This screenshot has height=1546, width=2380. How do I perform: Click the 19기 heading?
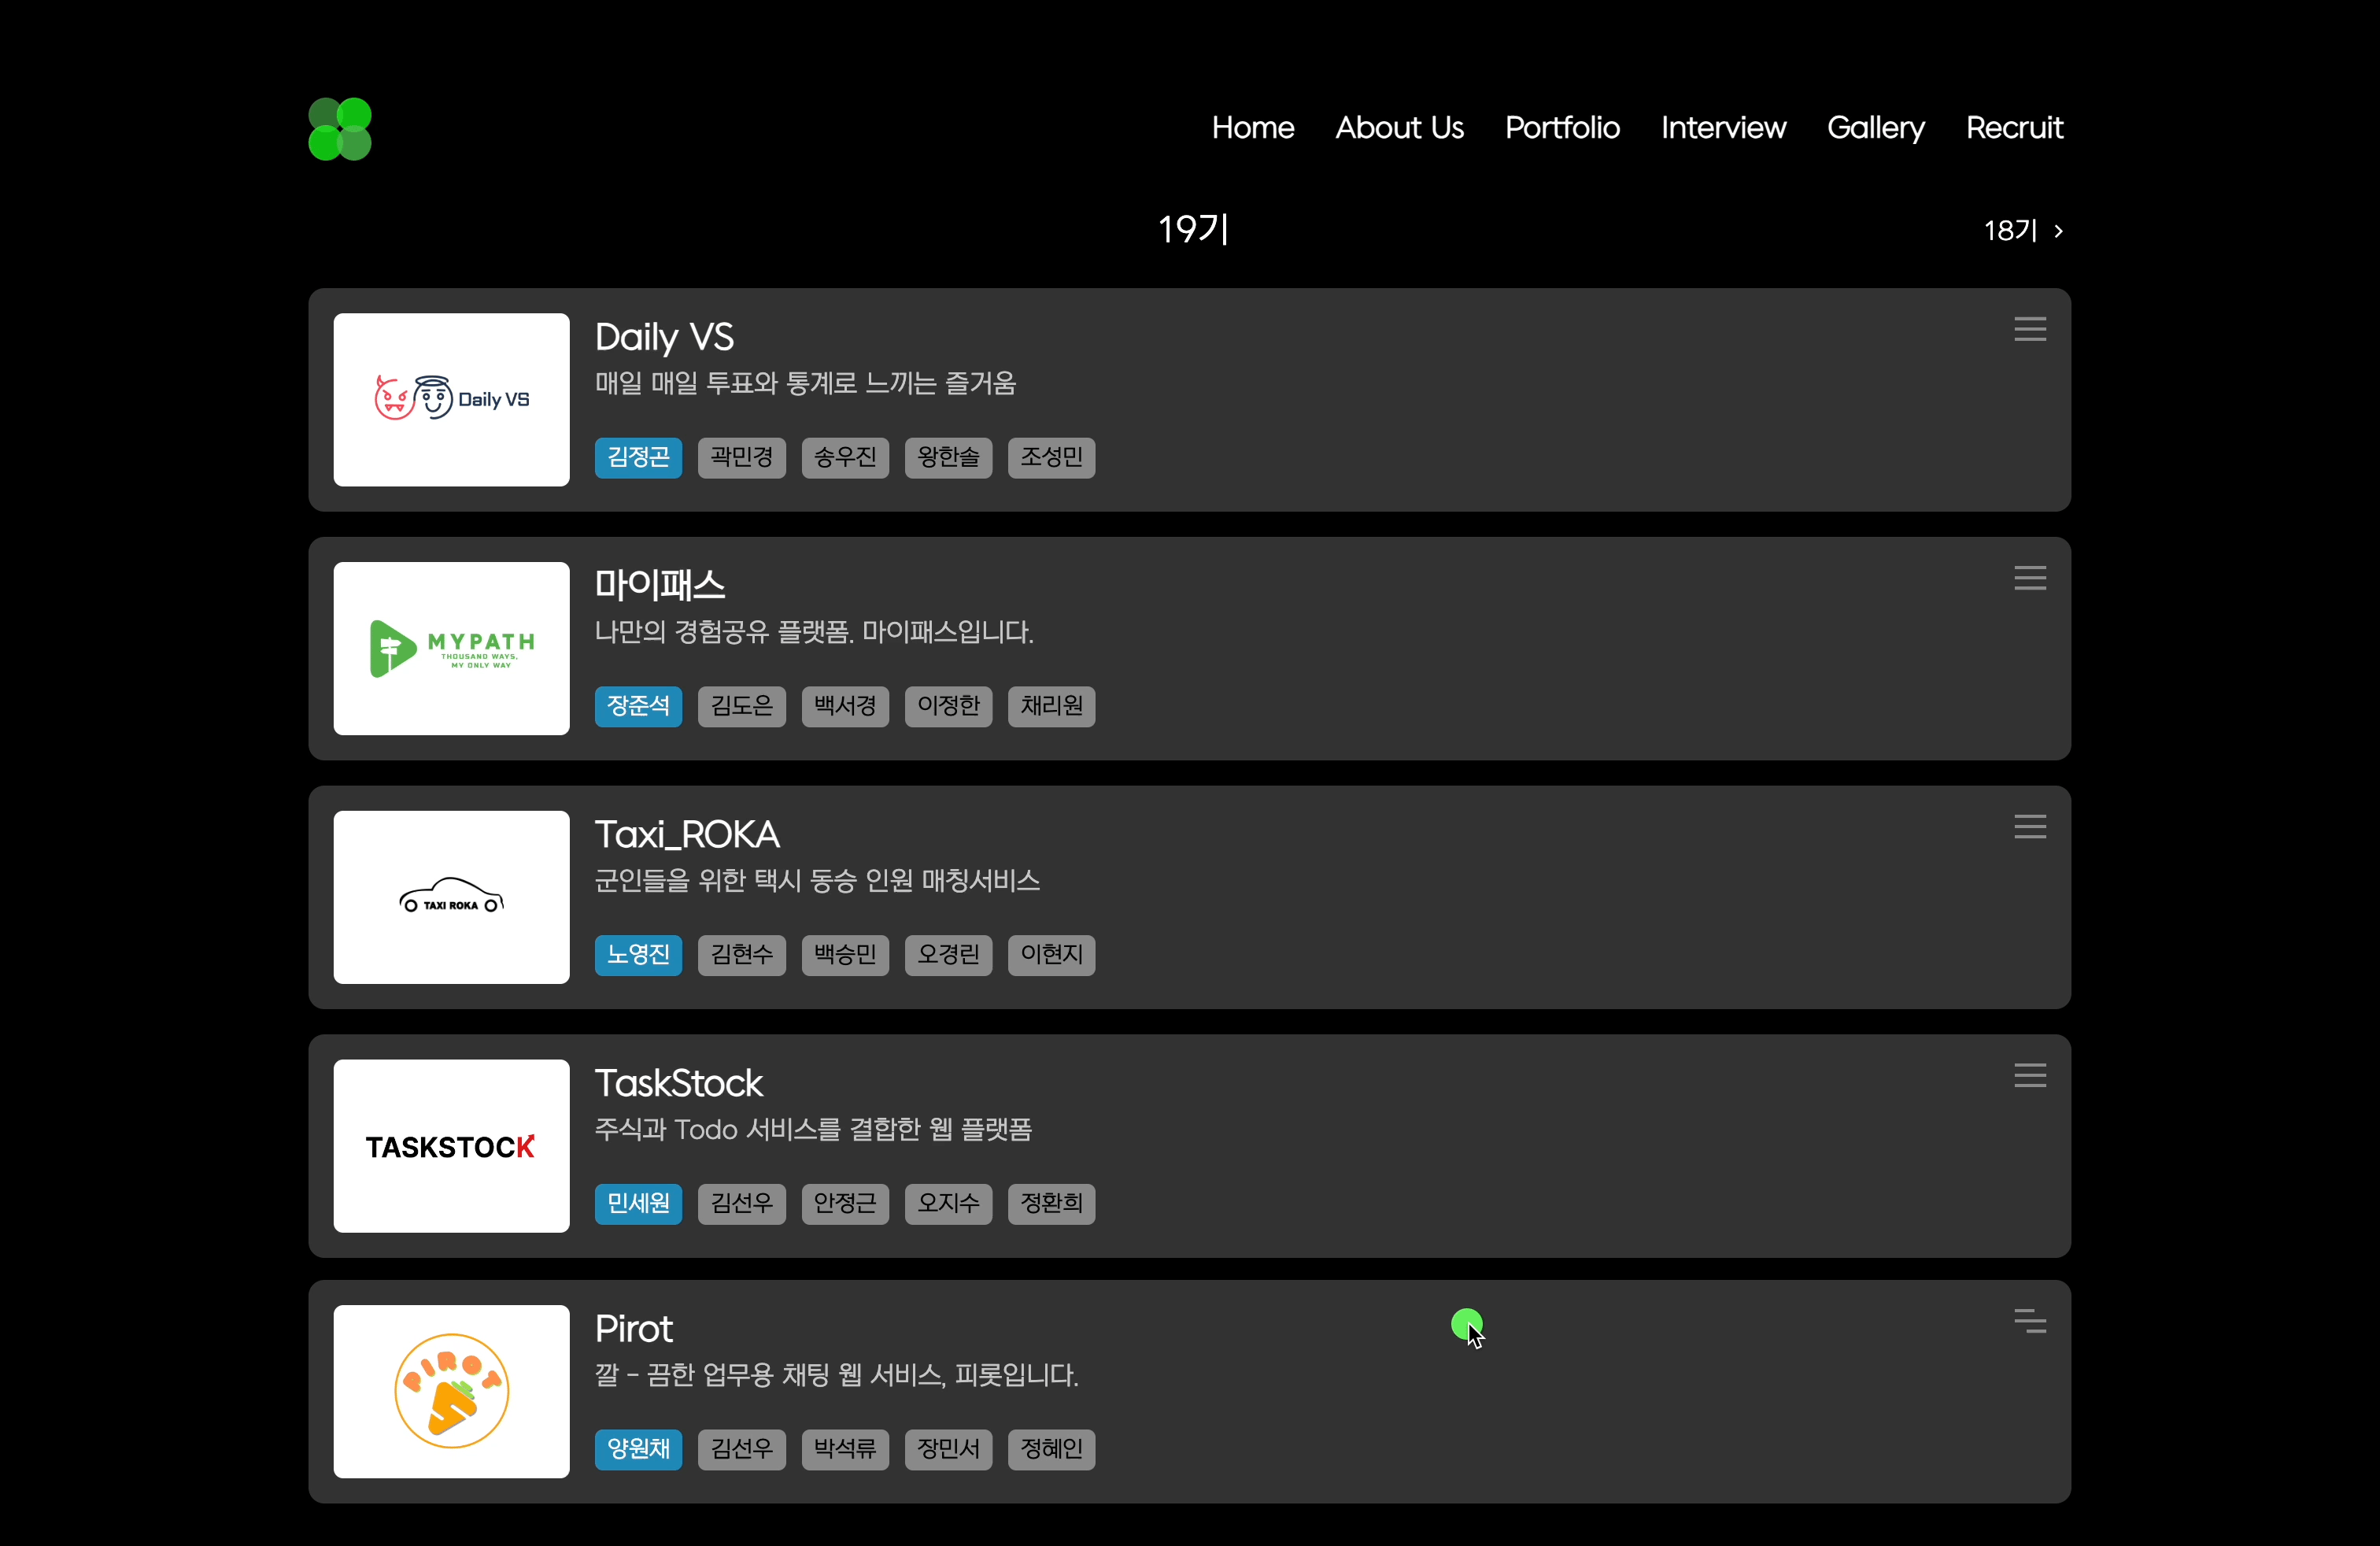(x=1193, y=230)
